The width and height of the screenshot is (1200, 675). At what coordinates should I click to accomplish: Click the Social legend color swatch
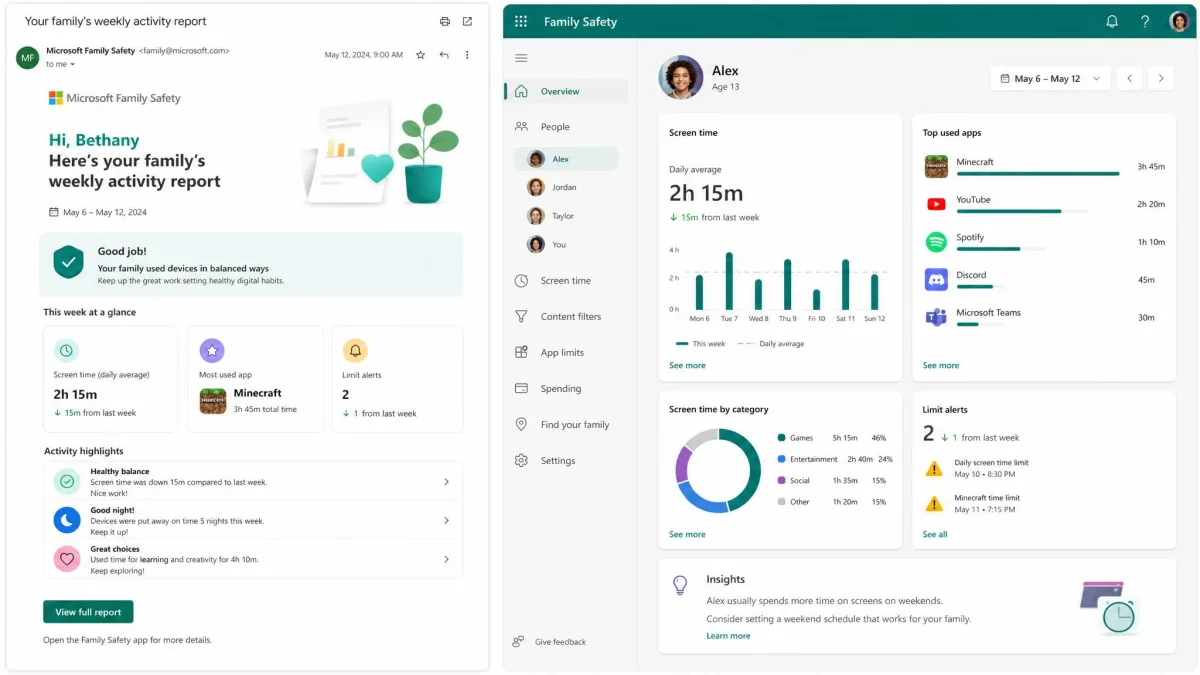click(x=781, y=480)
